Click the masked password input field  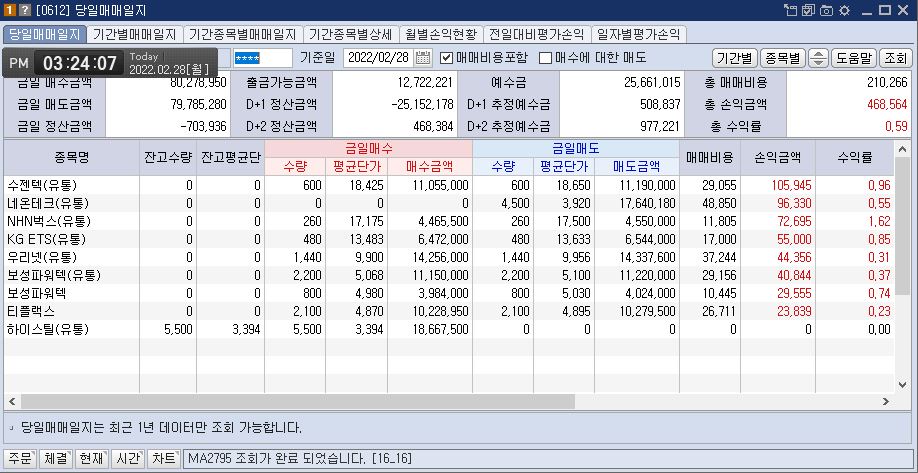[x=262, y=58]
